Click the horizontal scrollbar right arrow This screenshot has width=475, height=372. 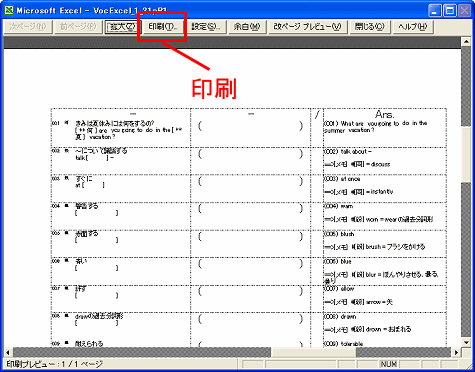[456, 352]
